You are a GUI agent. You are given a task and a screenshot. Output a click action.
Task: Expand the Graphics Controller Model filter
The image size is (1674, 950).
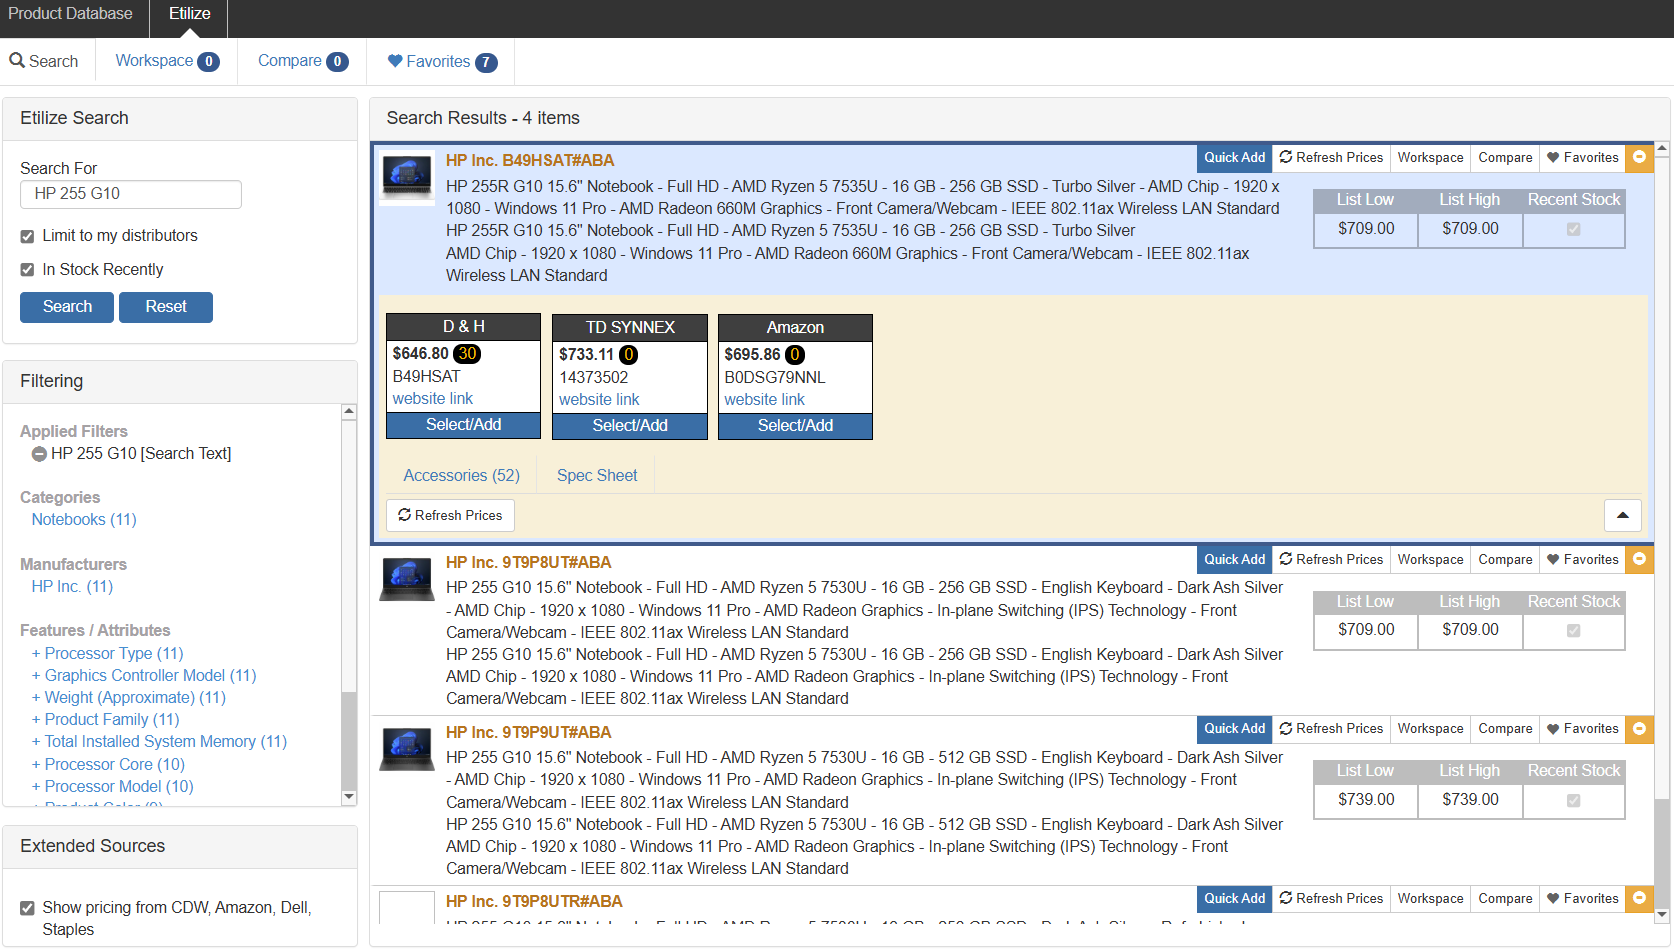[x=143, y=676]
